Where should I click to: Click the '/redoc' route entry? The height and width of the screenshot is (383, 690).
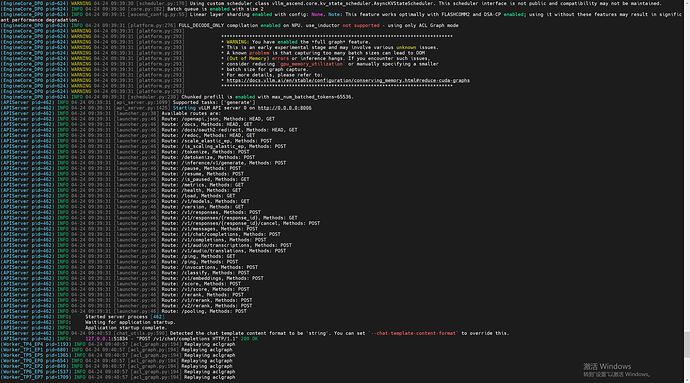coord(208,136)
